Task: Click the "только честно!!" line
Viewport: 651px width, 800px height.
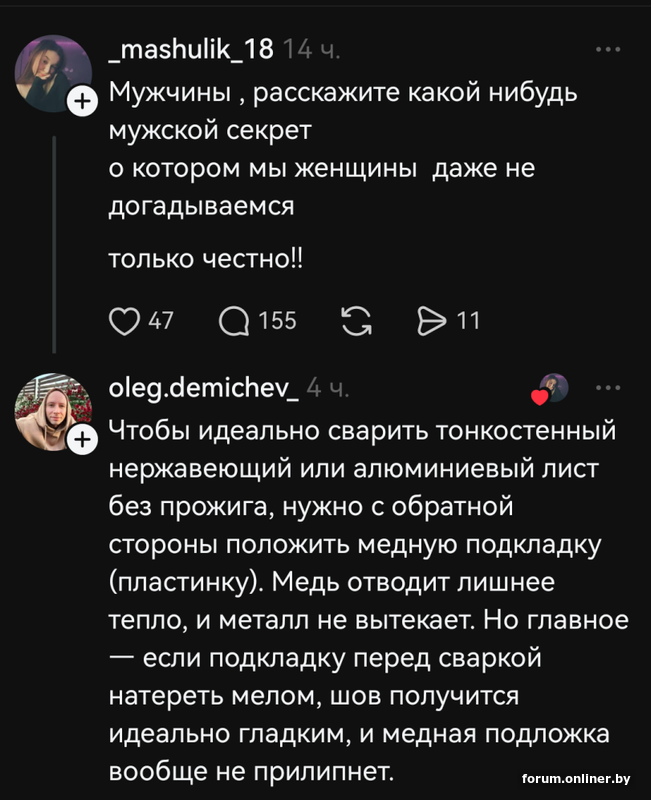Action: pyautogui.click(x=205, y=258)
